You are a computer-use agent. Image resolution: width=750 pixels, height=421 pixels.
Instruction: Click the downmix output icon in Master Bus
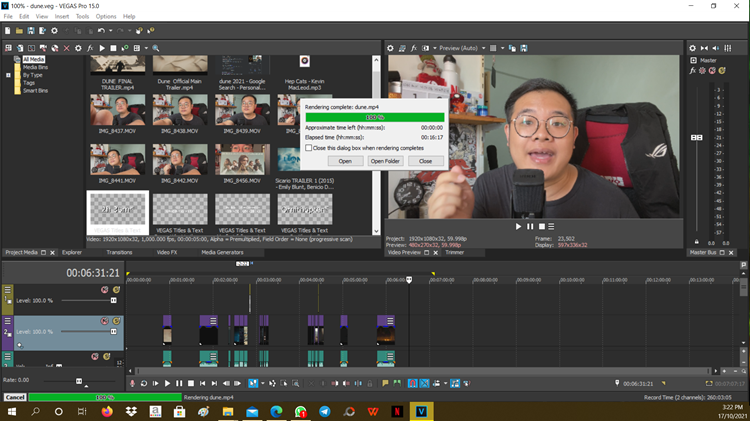pyautogui.click(x=704, y=48)
